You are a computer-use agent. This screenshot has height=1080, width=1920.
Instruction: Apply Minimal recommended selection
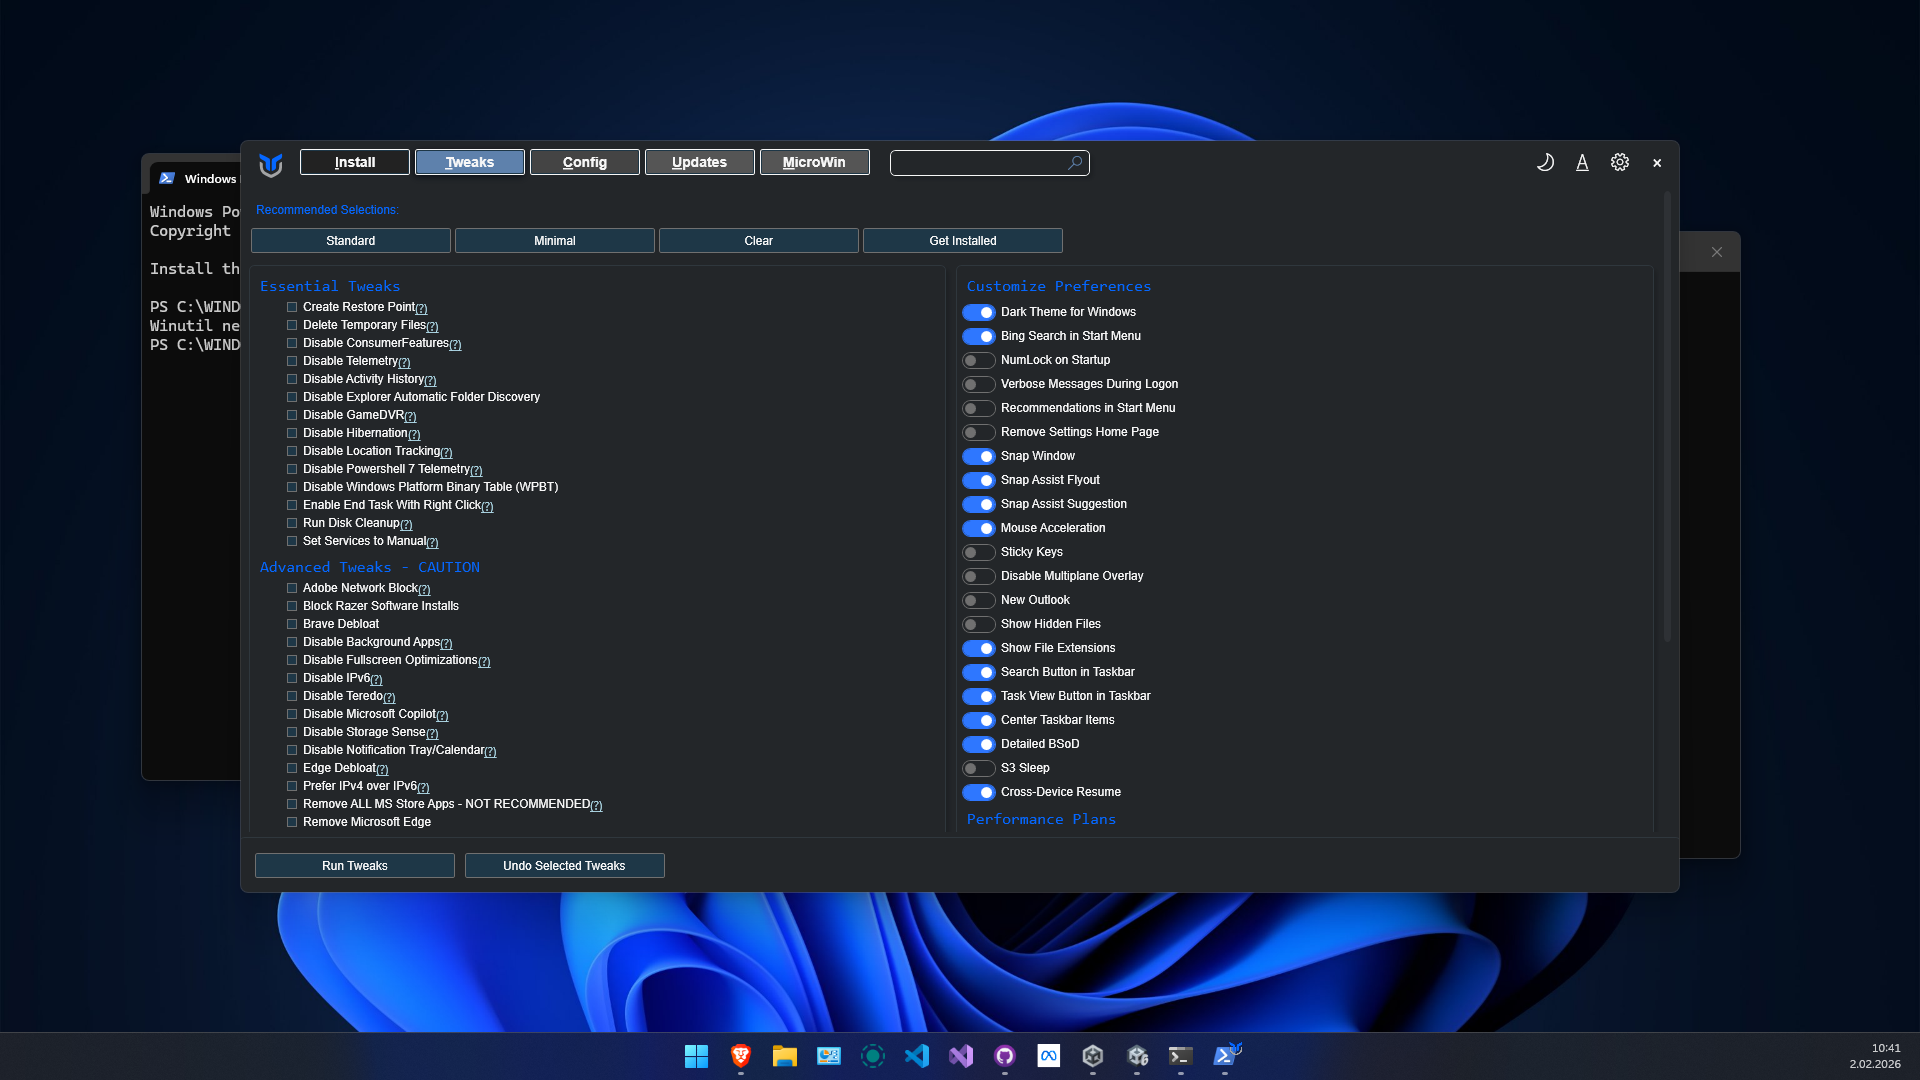tap(555, 241)
